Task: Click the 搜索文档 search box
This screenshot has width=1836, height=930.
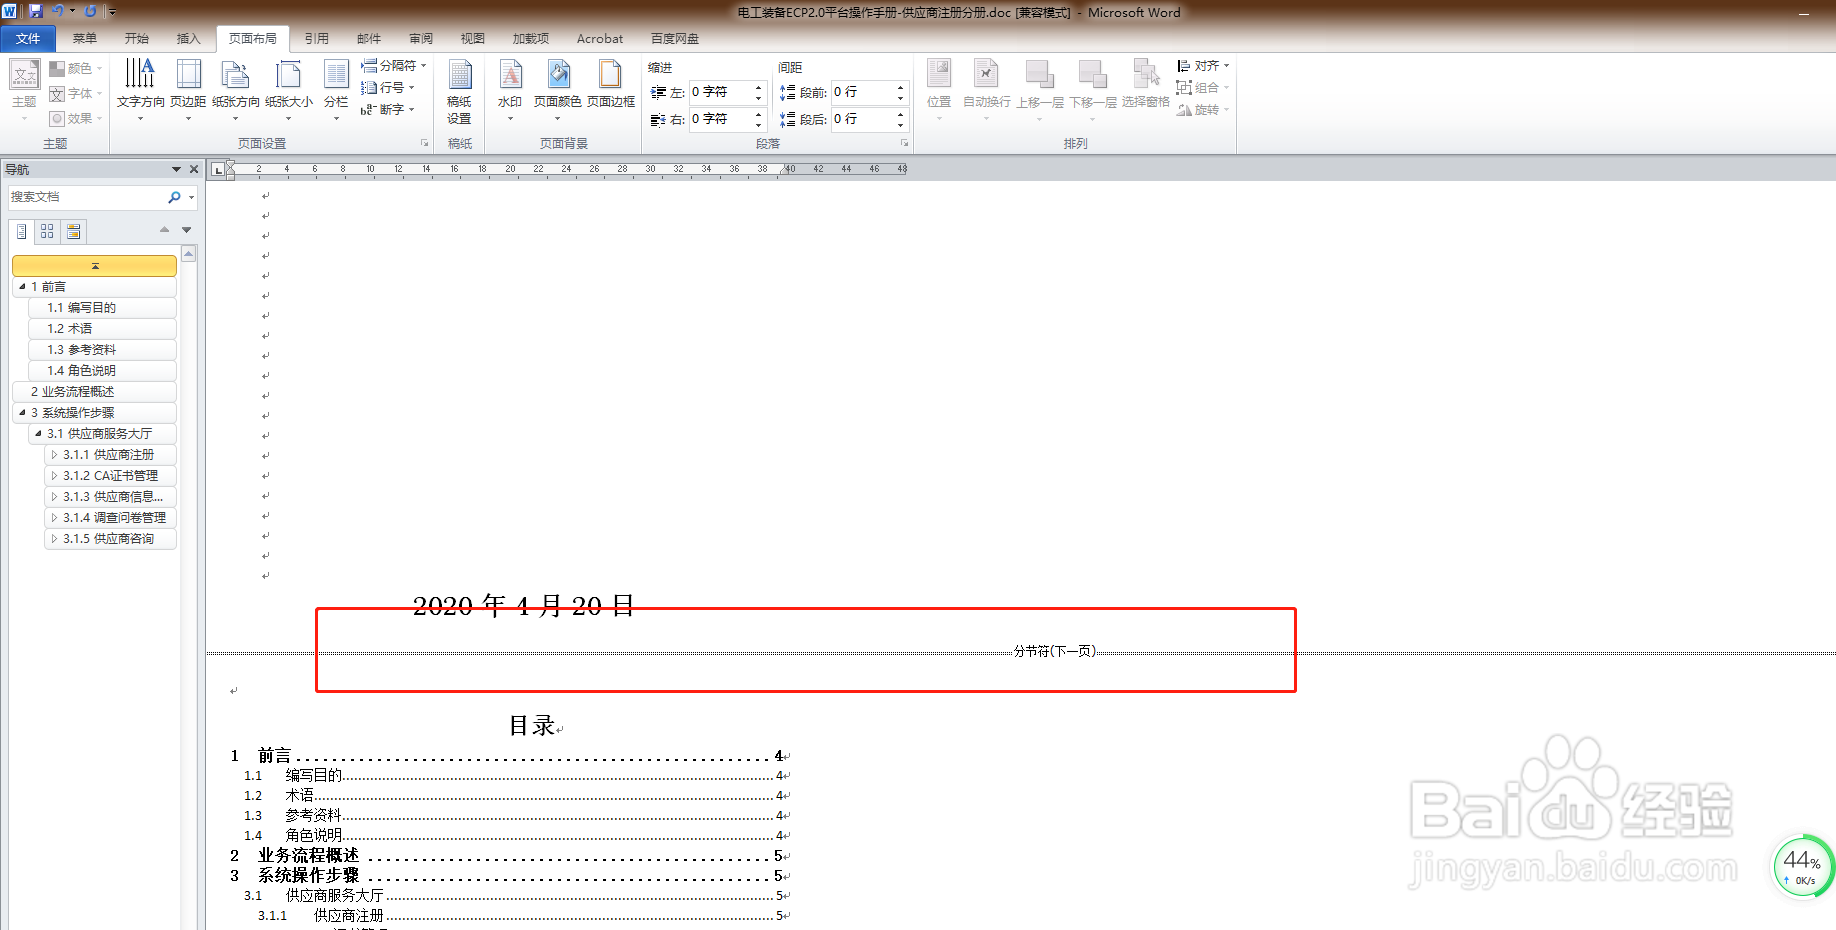Action: [x=86, y=197]
